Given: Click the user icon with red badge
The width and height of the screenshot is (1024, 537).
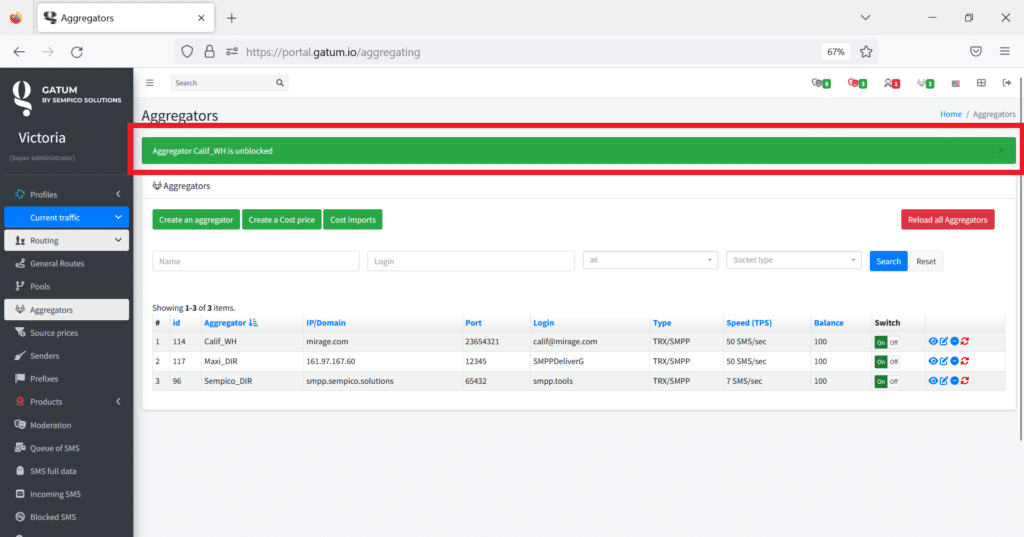Looking at the screenshot, I should click(892, 83).
